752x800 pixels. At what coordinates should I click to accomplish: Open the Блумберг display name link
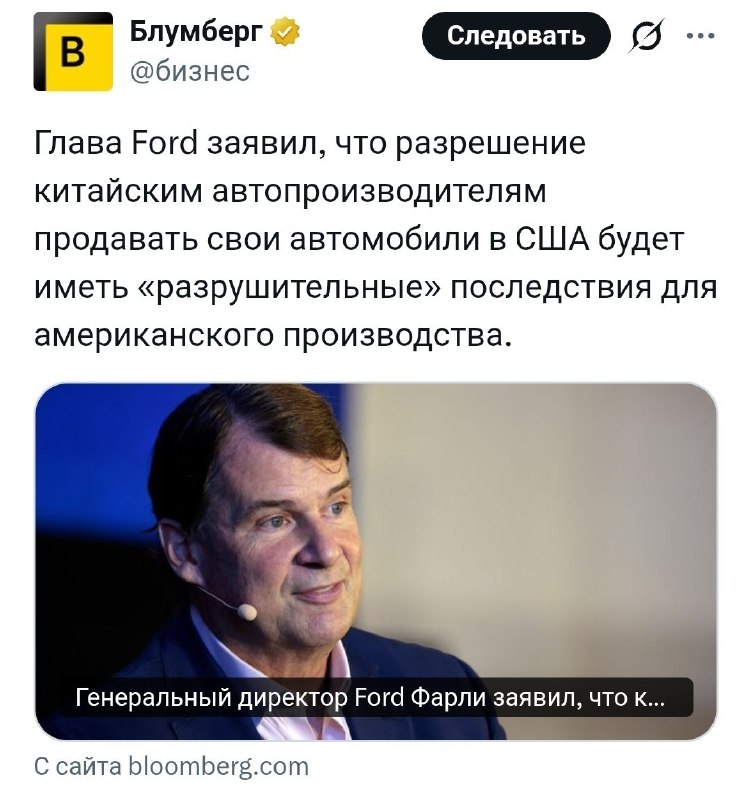point(196,33)
